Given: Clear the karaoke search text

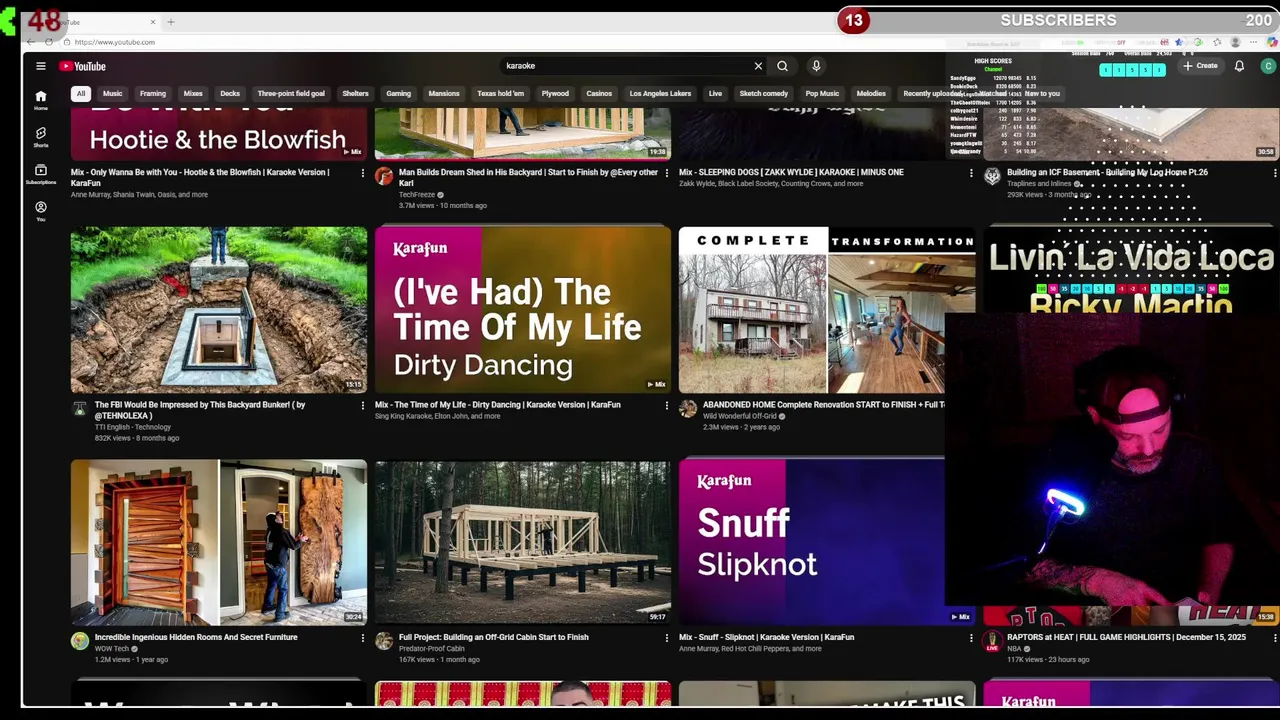Looking at the screenshot, I should [758, 66].
